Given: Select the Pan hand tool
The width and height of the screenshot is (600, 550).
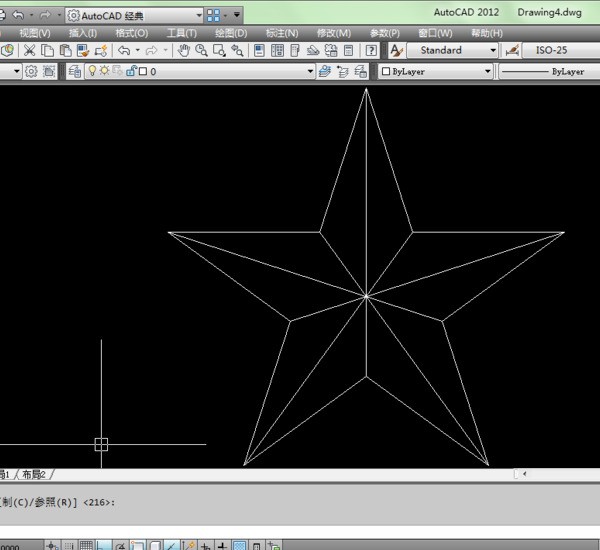Looking at the screenshot, I should 184,50.
